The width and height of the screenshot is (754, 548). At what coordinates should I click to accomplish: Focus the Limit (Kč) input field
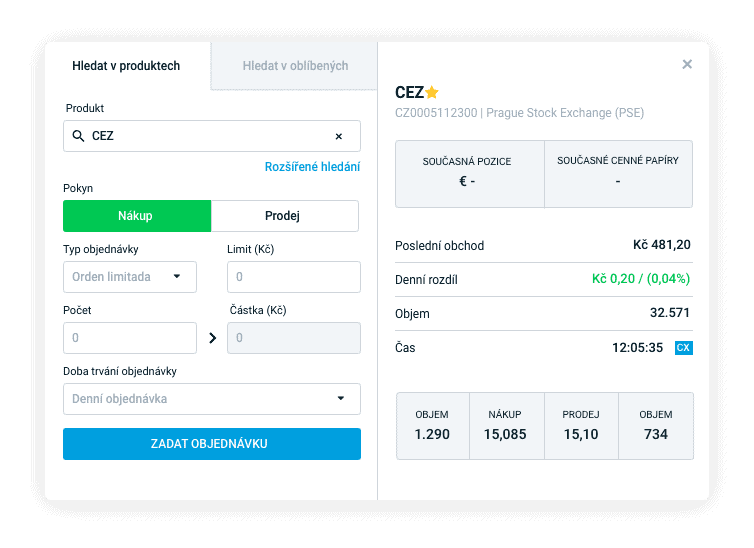click(x=294, y=277)
